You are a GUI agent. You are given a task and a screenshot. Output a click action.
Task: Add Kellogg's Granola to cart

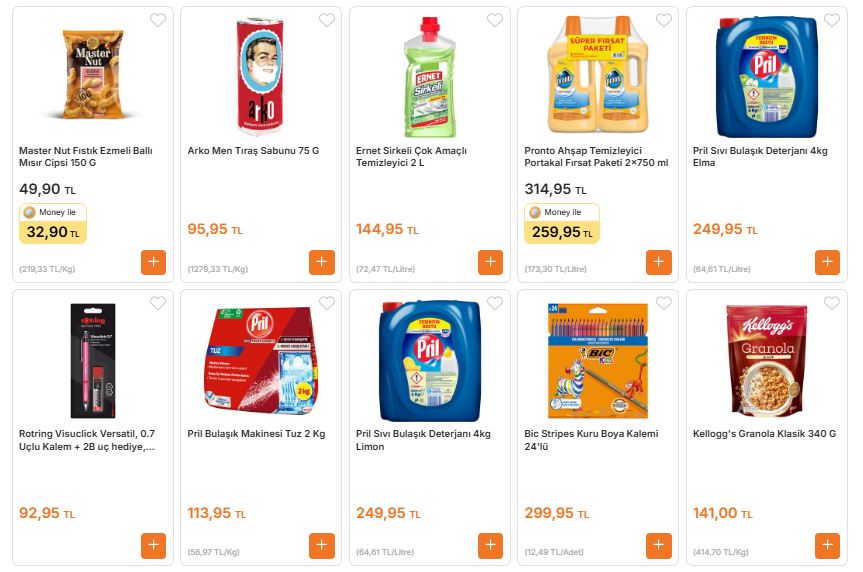coord(827,546)
